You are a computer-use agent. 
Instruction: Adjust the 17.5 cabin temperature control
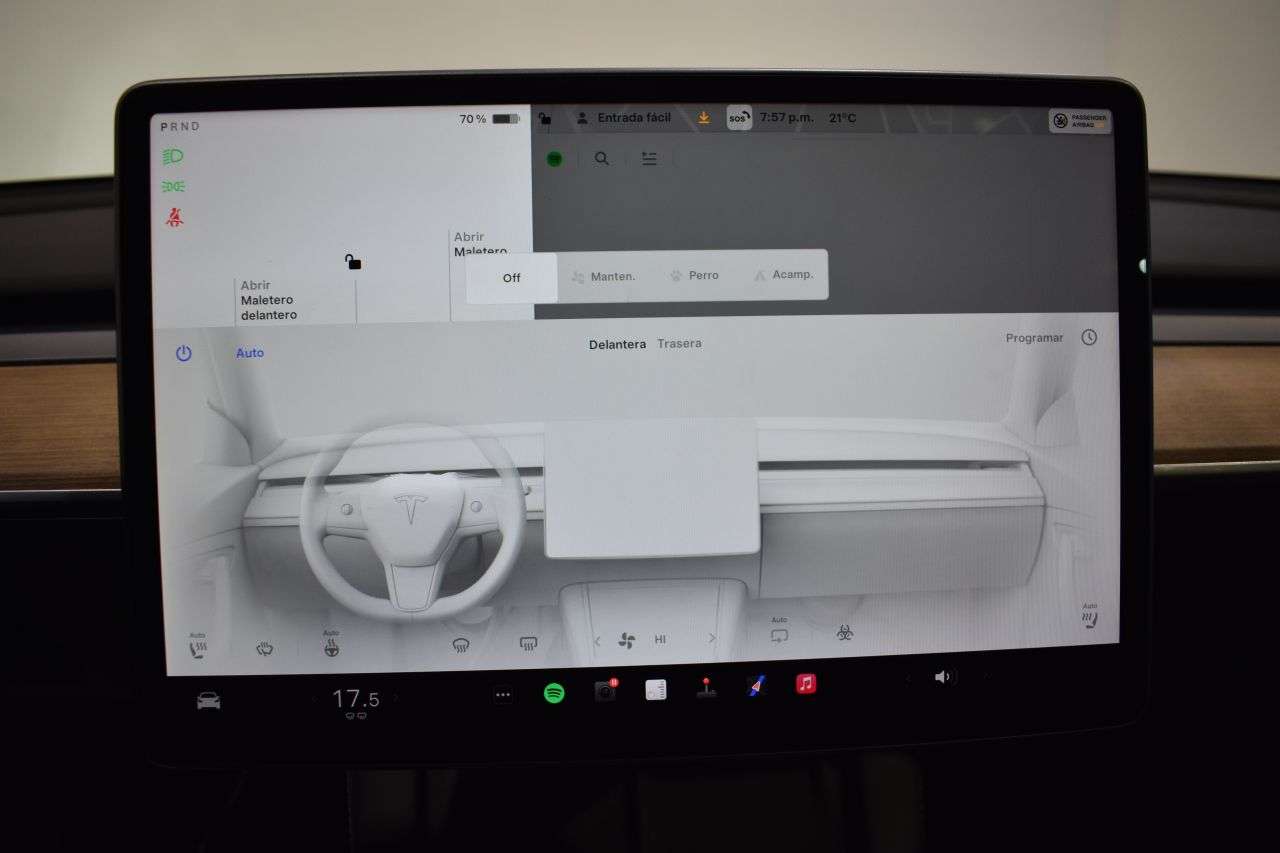click(357, 697)
